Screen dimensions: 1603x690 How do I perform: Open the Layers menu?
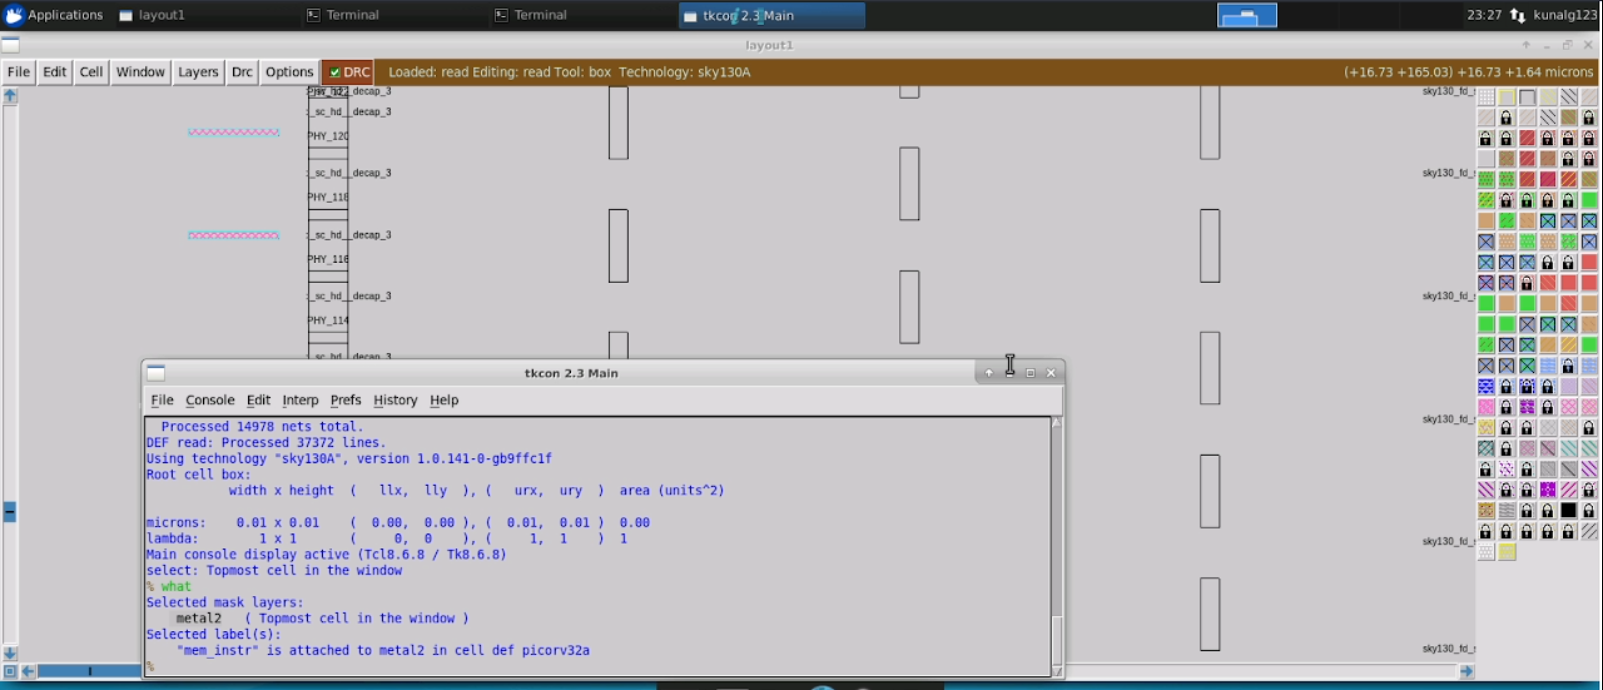(198, 72)
